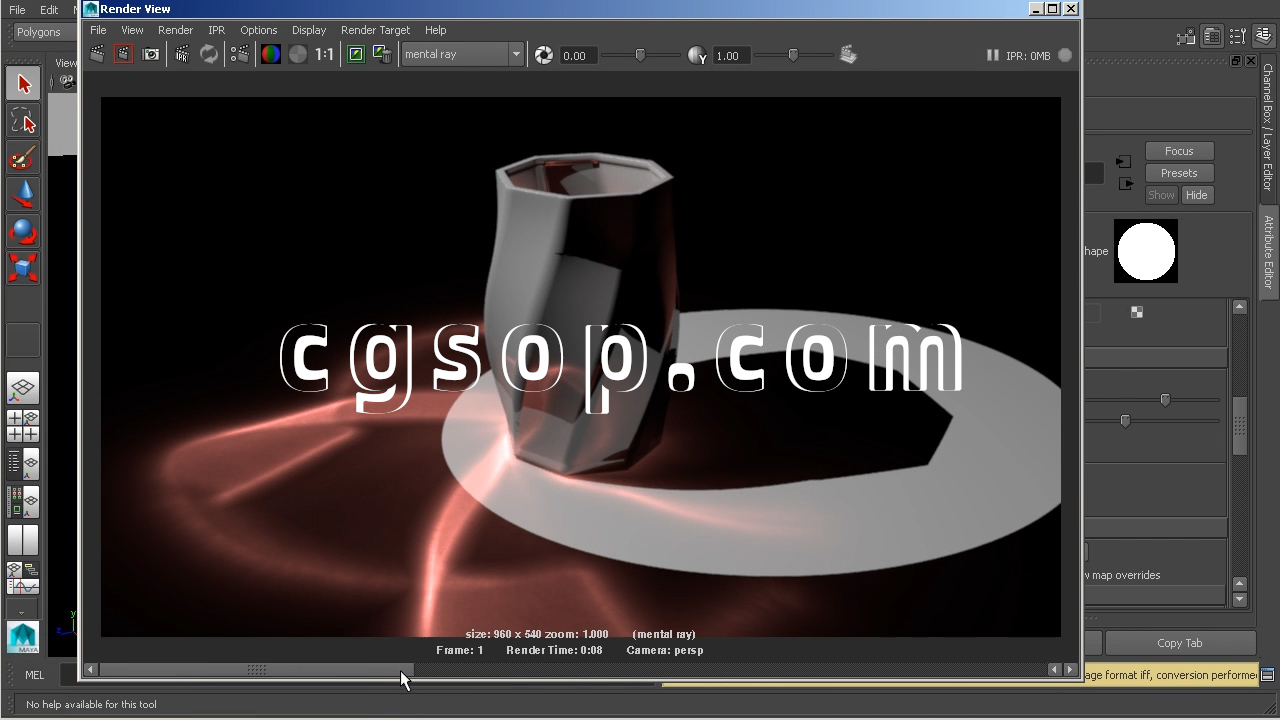Switch to single perspective view layout
Image resolution: width=1280 pixels, height=720 pixels.
23,389
